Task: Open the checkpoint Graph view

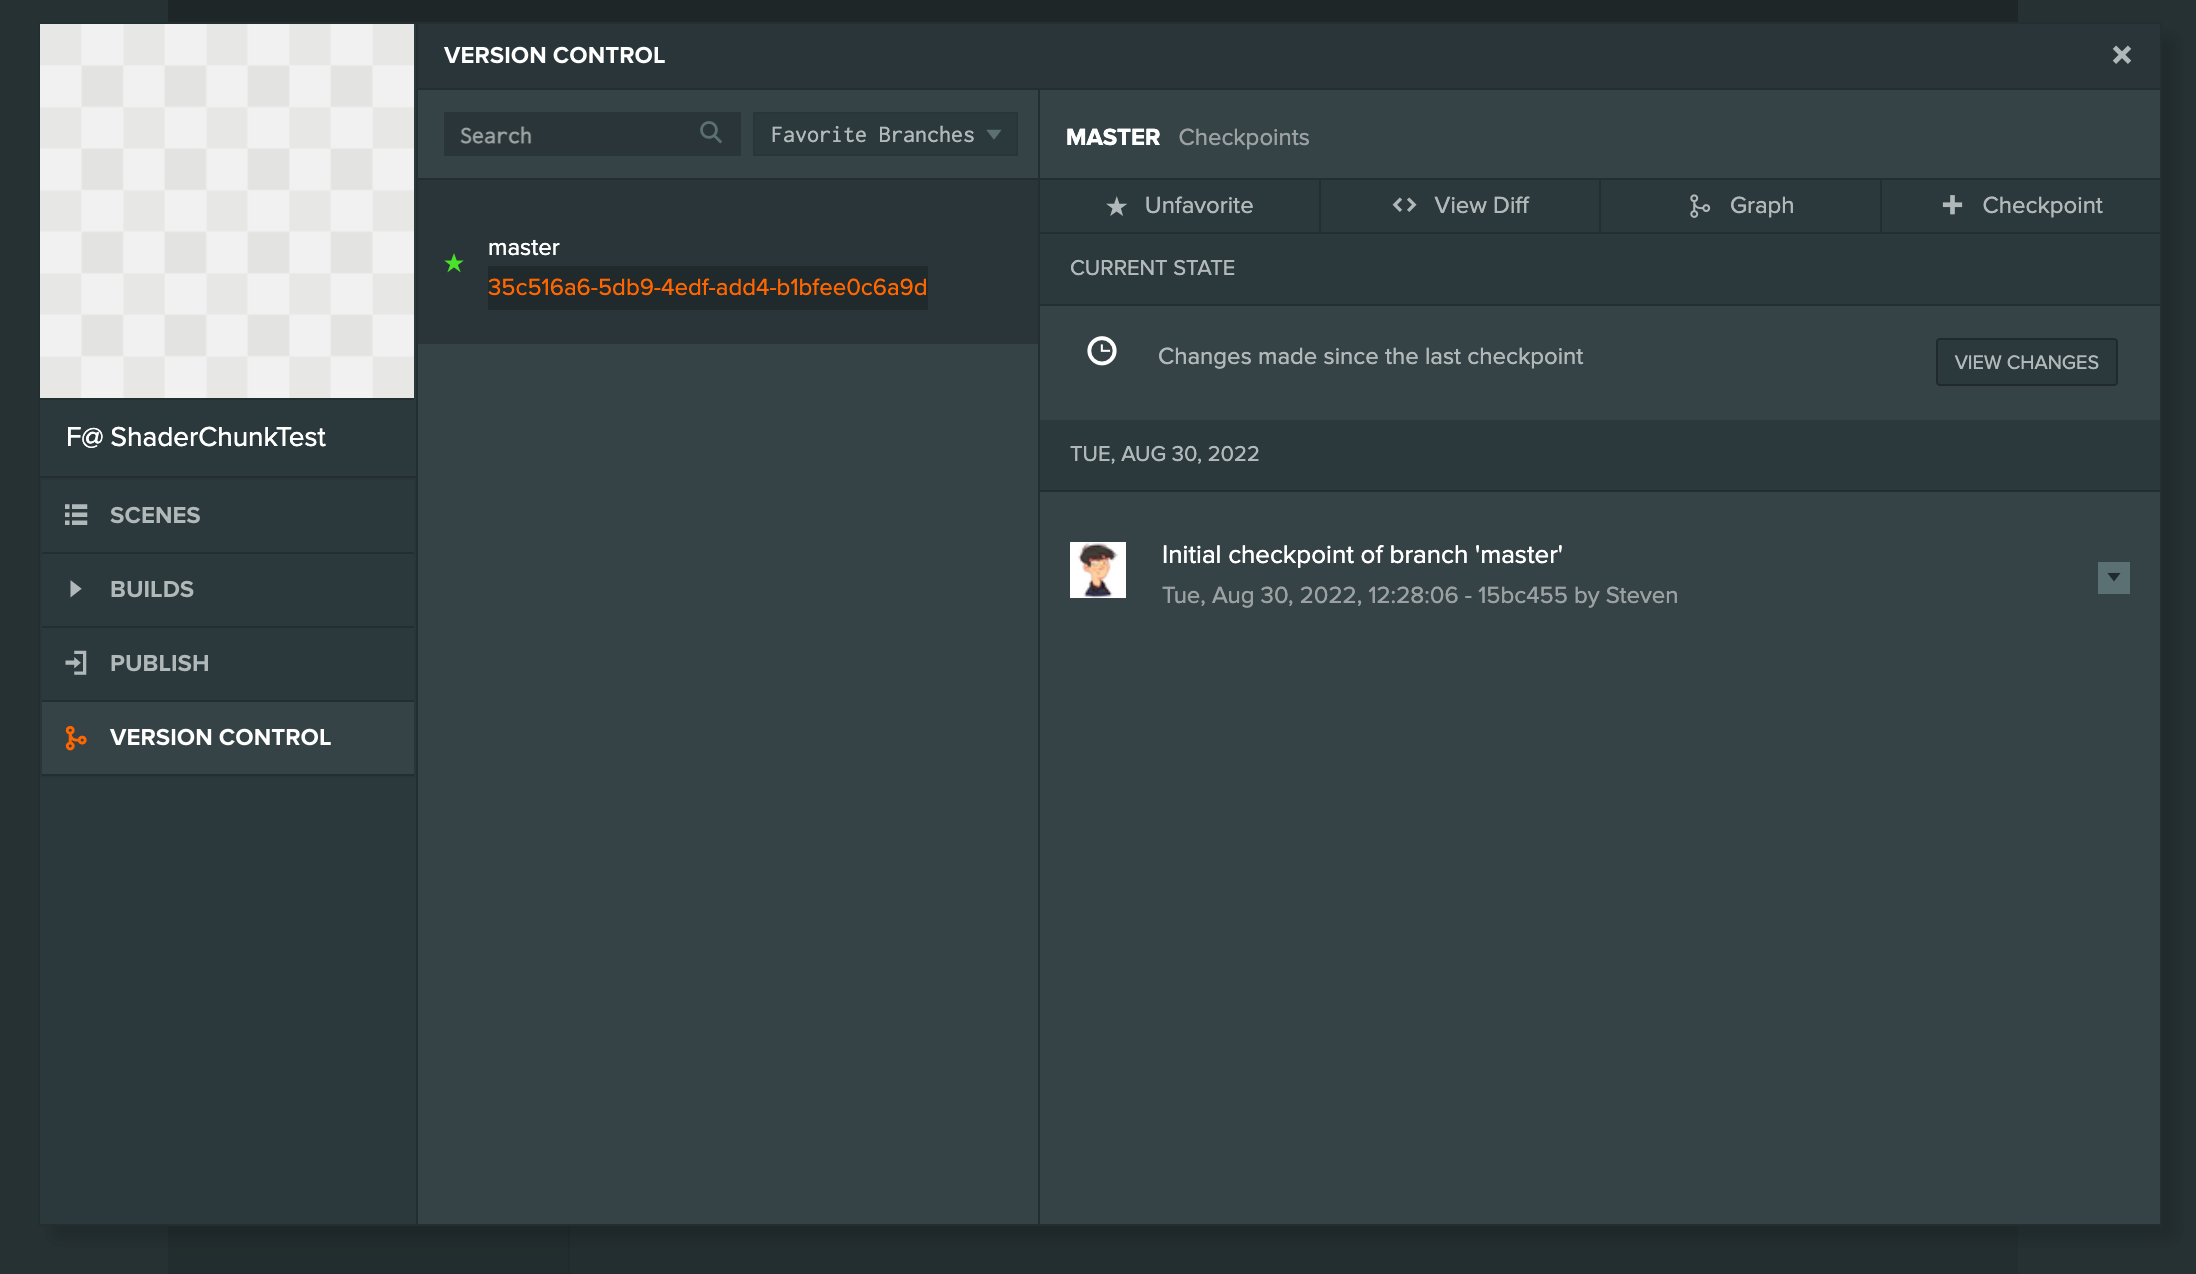Action: pyautogui.click(x=1740, y=205)
